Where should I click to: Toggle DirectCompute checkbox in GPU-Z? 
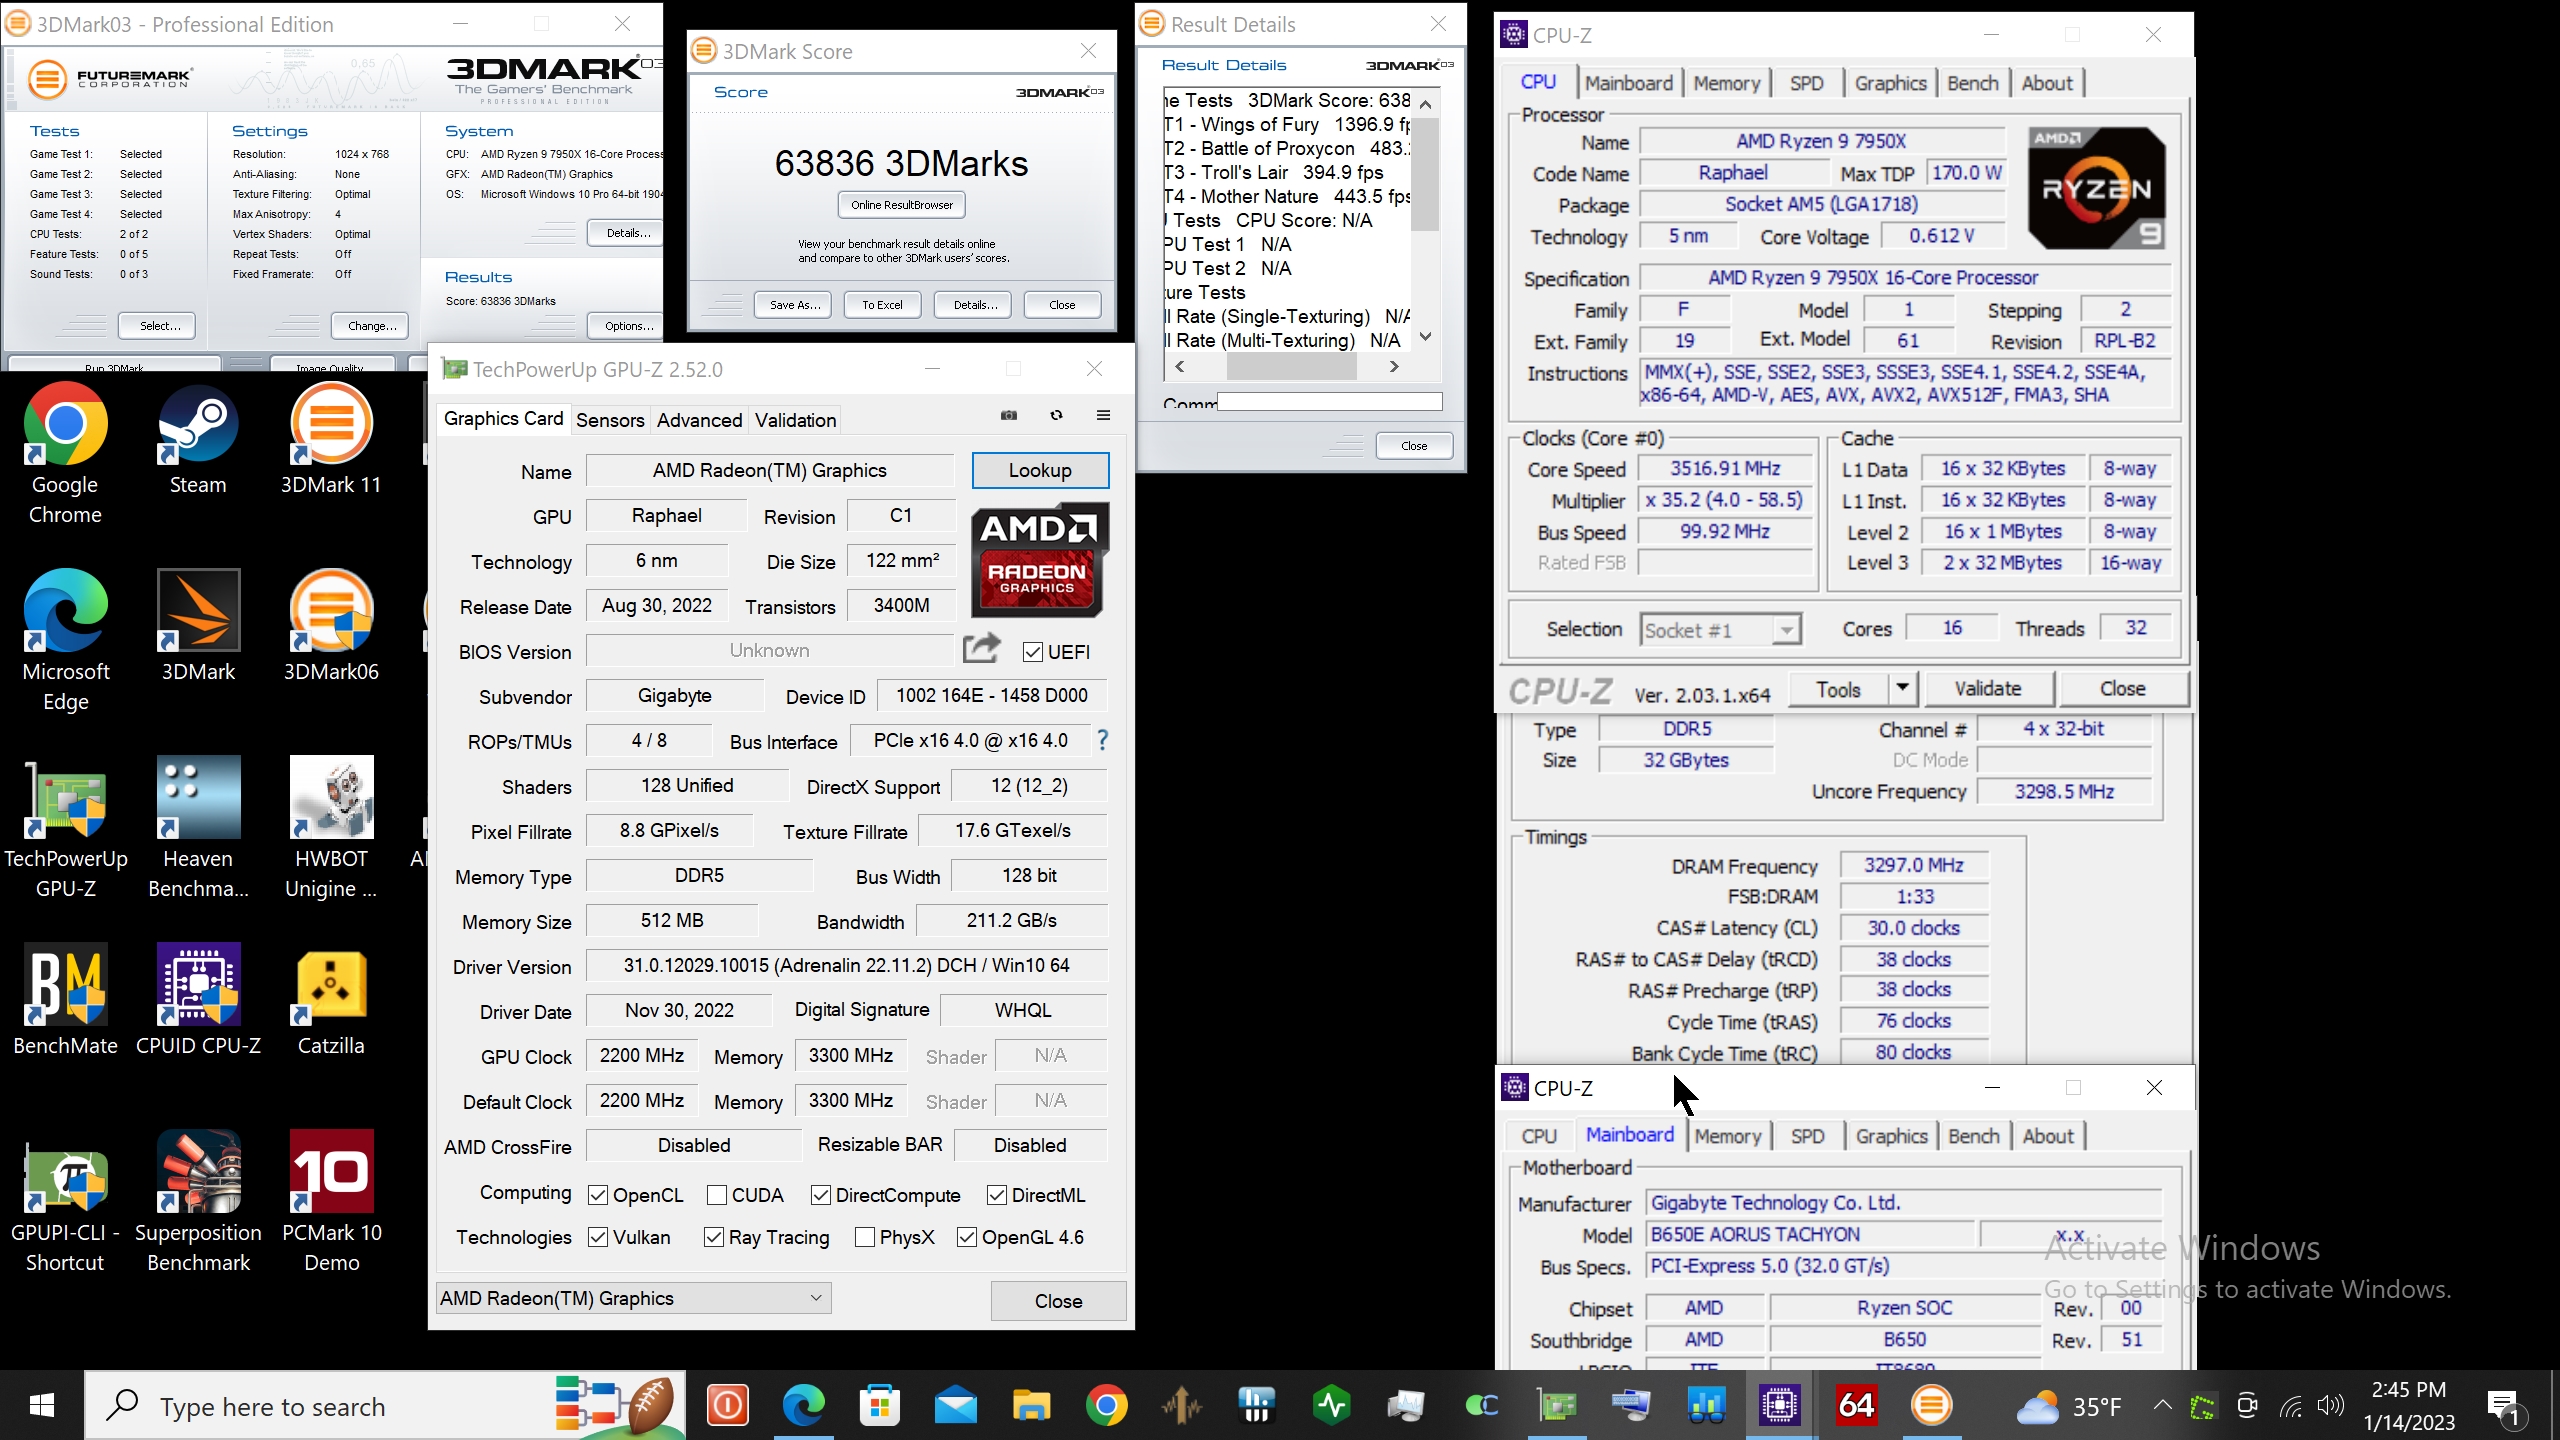[x=821, y=1195]
